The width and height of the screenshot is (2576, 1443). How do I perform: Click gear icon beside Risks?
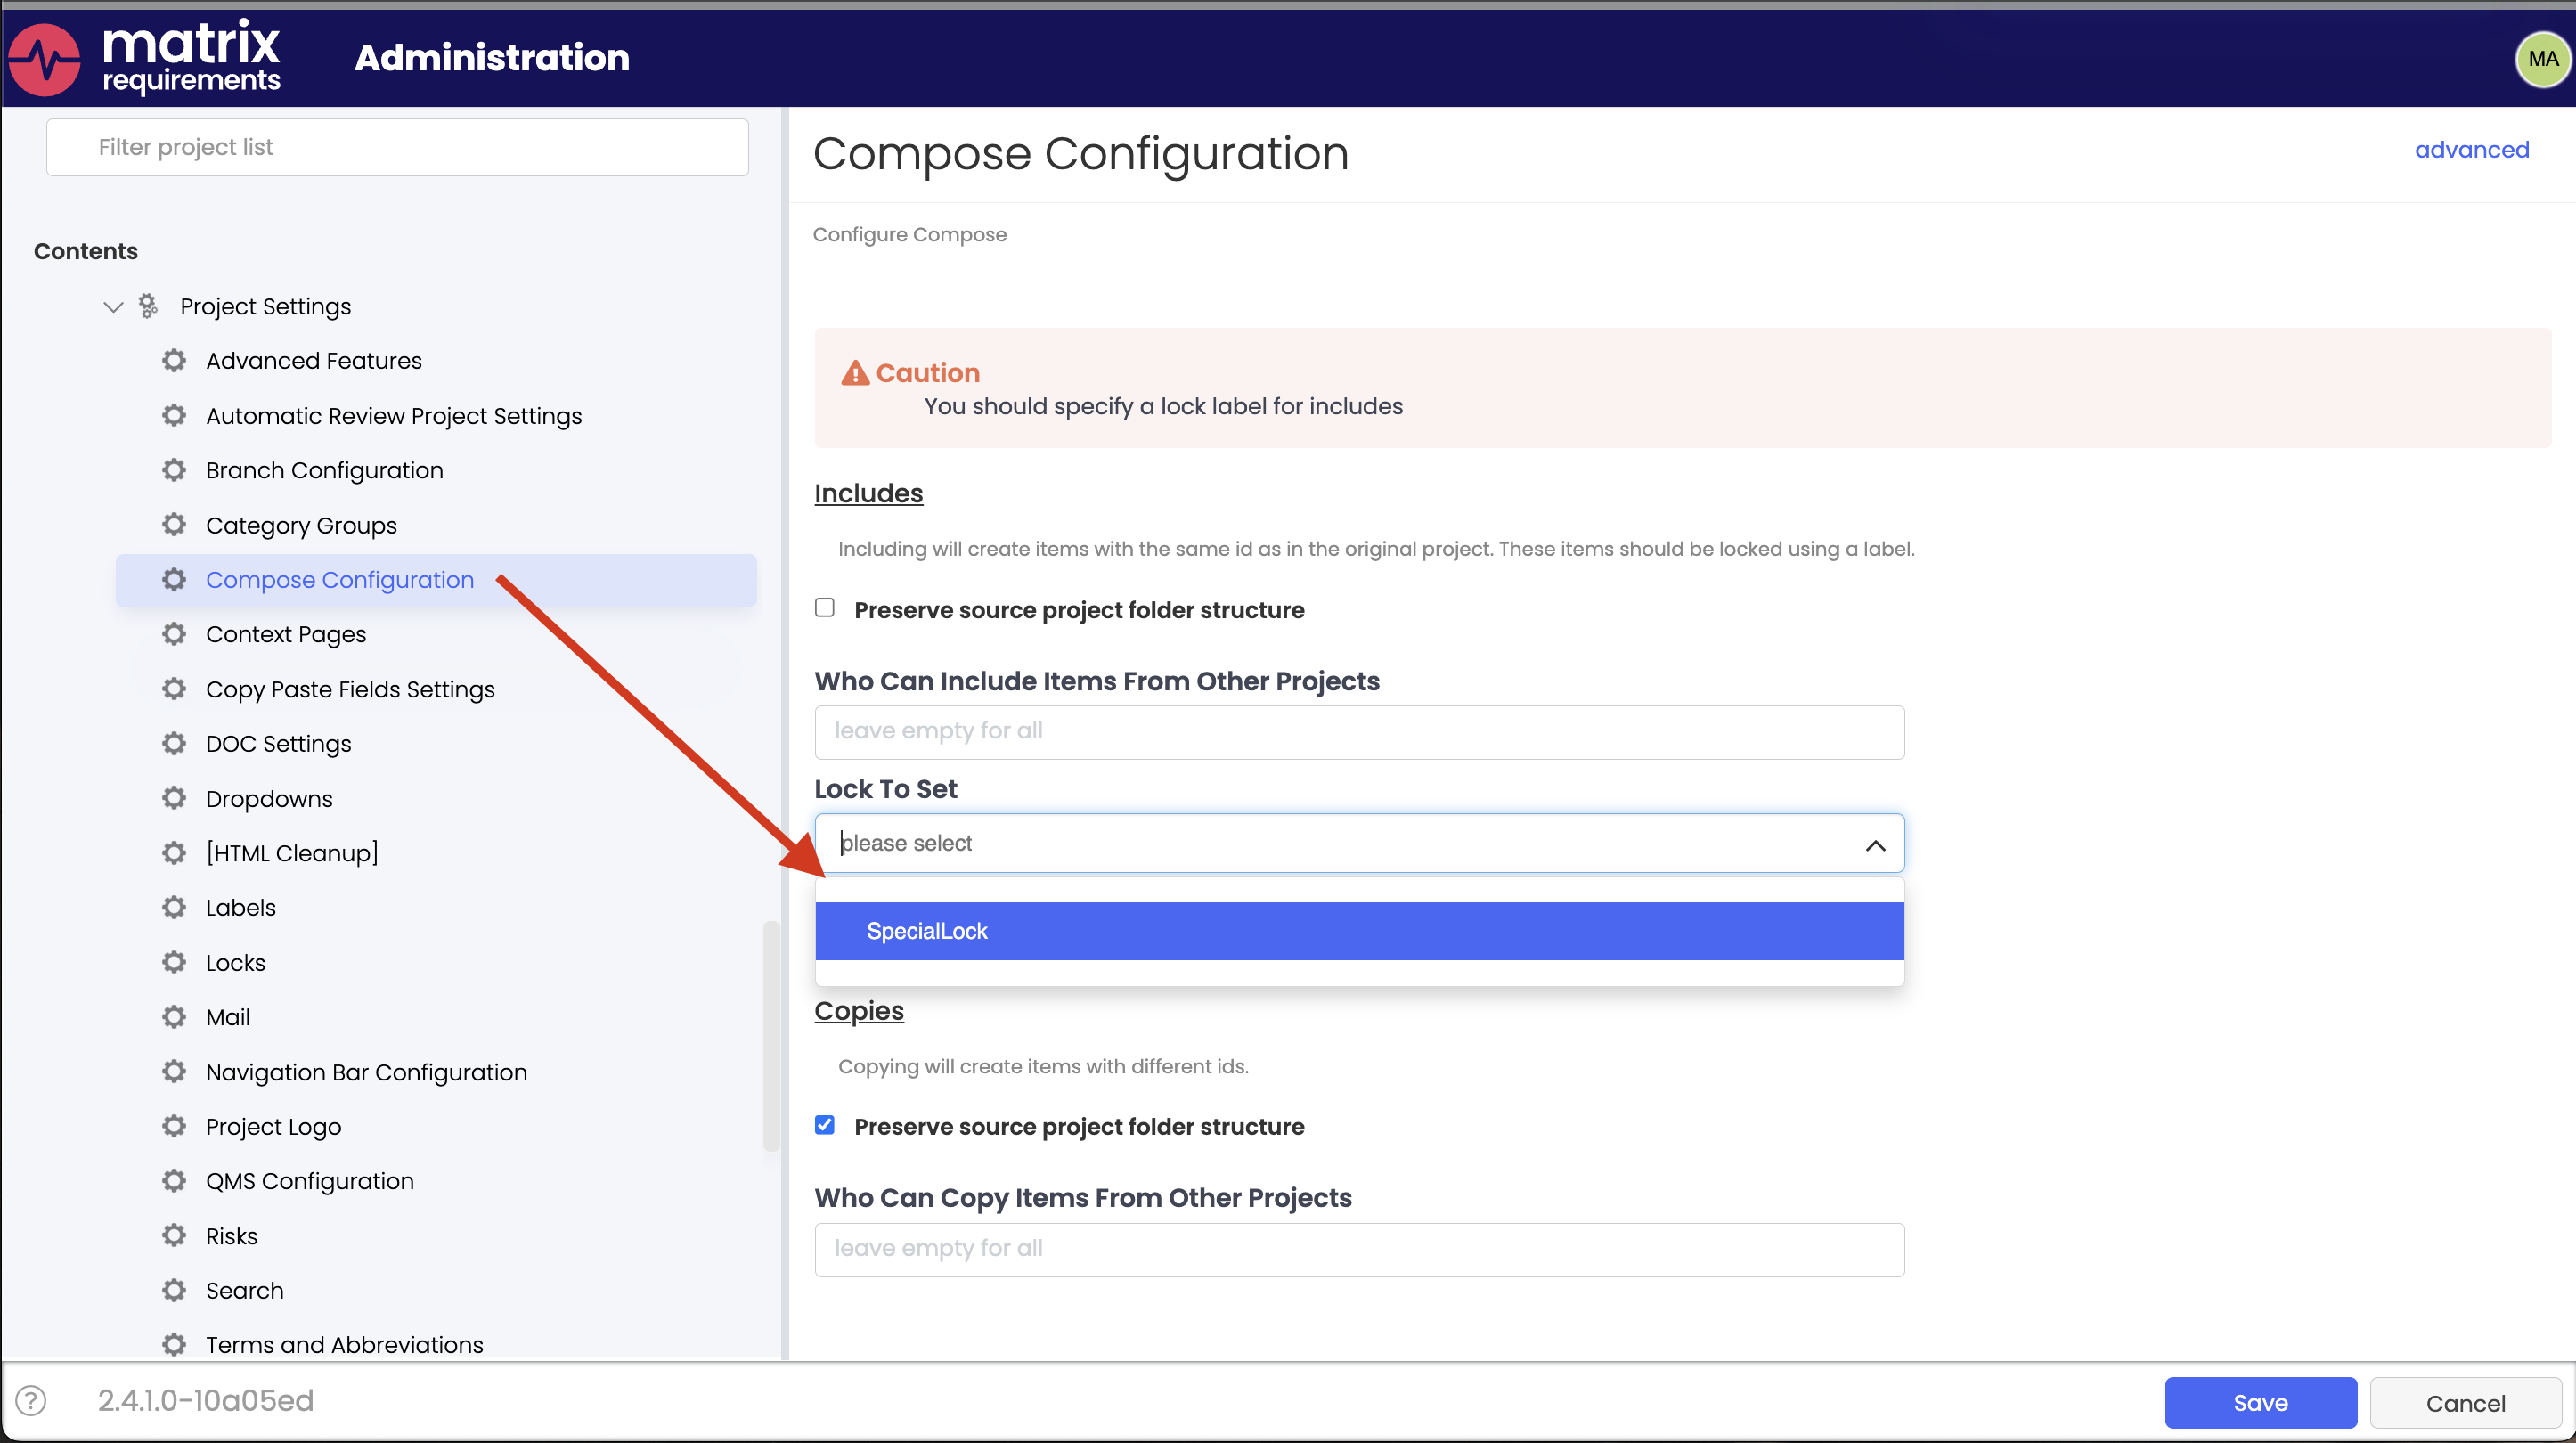(174, 1236)
